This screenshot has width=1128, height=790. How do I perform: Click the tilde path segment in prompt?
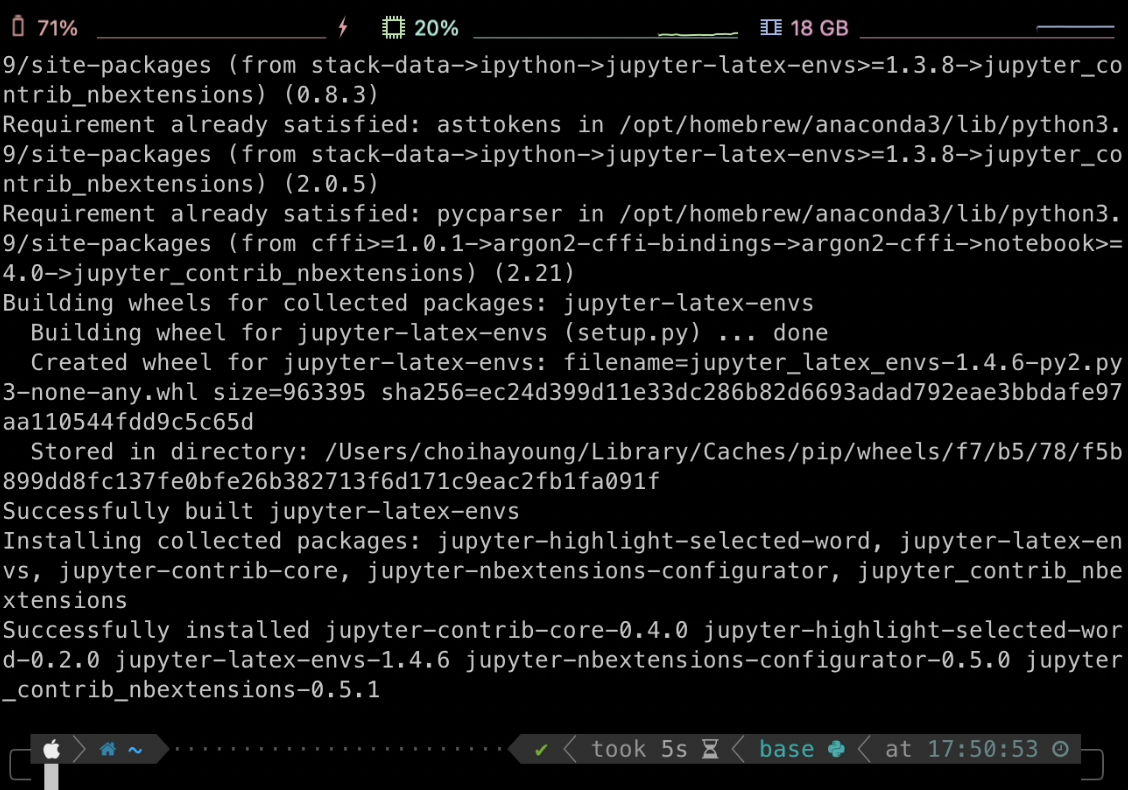tap(135, 750)
